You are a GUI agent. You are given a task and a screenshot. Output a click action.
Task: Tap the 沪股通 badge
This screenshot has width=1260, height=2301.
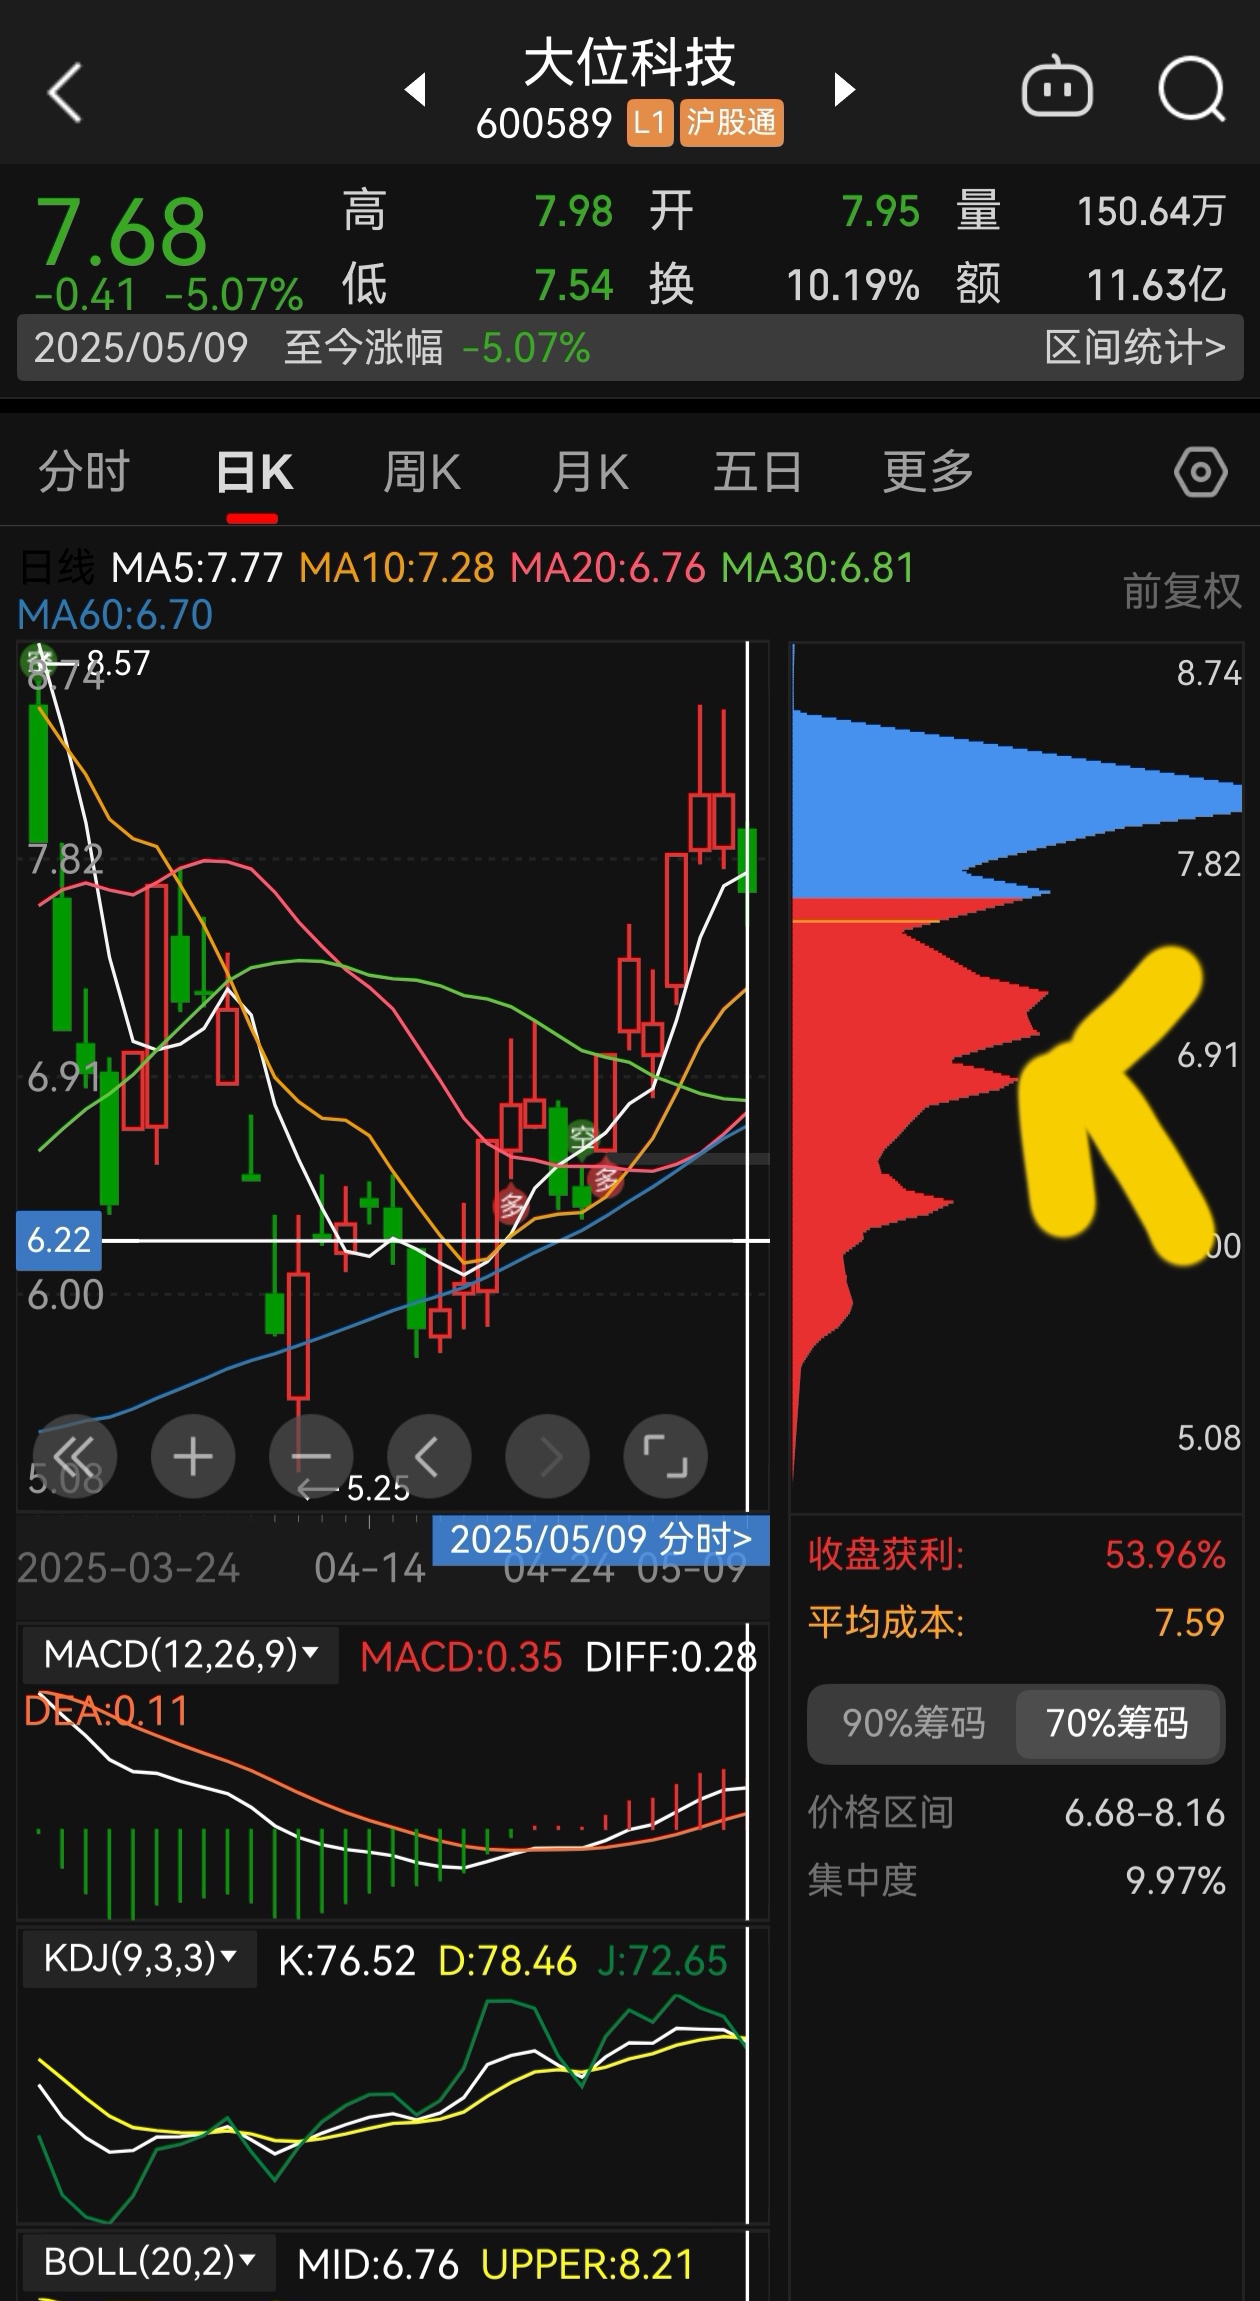(x=731, y=123)
